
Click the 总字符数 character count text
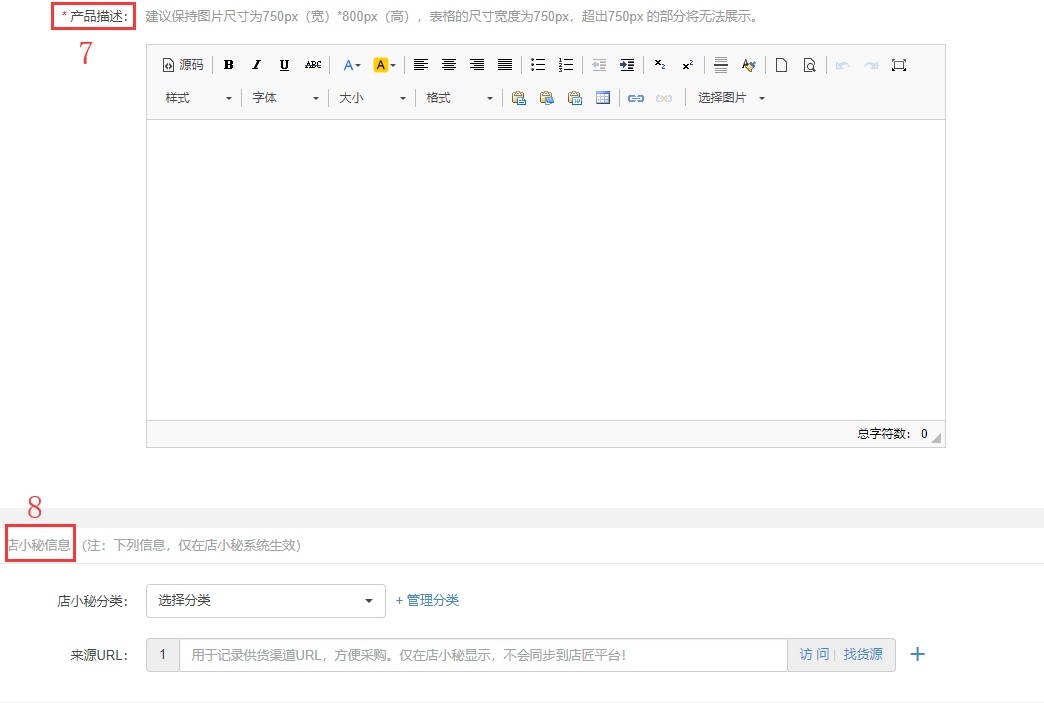coord(892,434)
